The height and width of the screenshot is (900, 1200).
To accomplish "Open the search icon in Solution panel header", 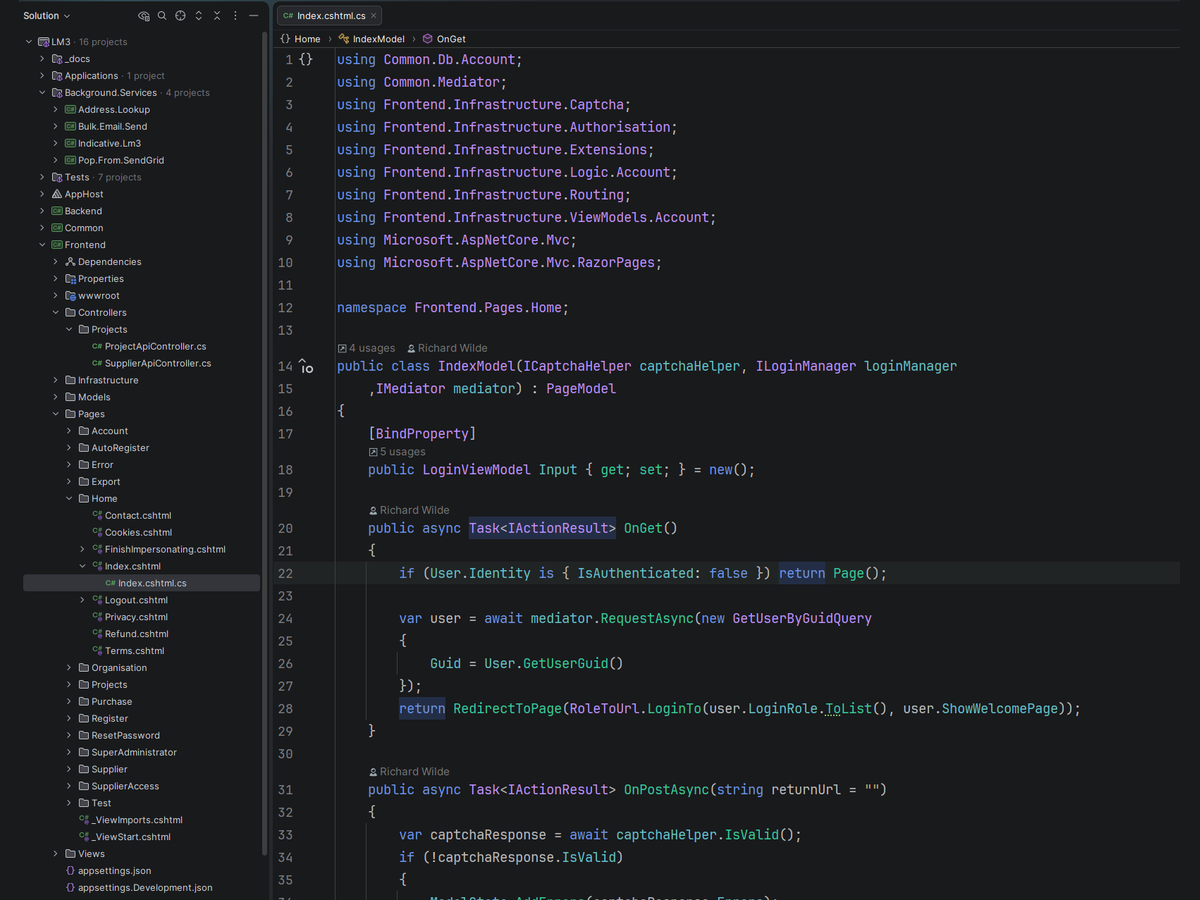I will [x=162, y=16].
